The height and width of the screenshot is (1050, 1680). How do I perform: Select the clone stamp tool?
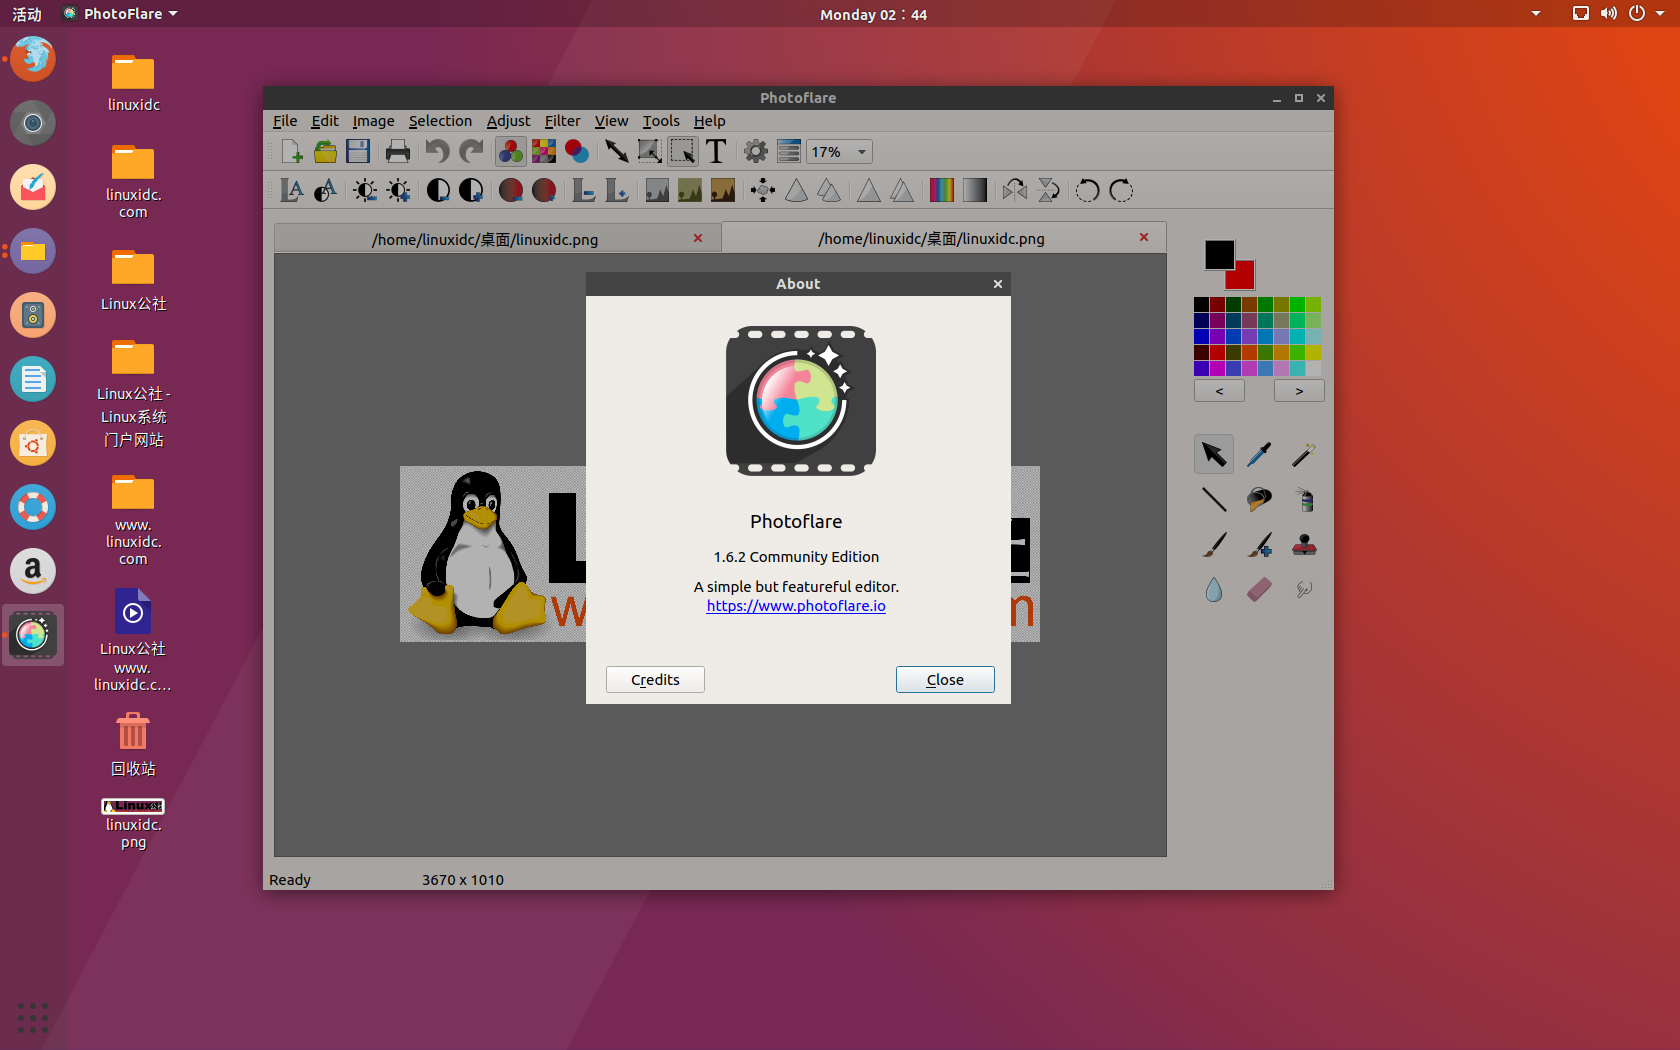[x=1304, y=544]
